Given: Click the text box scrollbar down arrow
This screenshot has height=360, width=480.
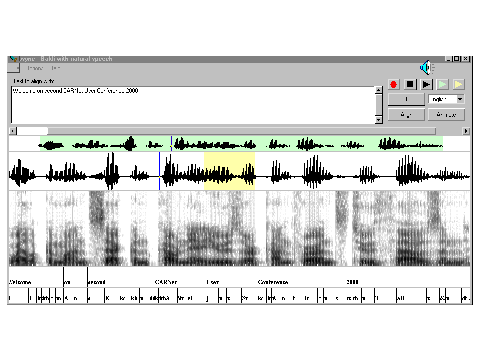Looking at the screenshot, I should tap(378, 120).
